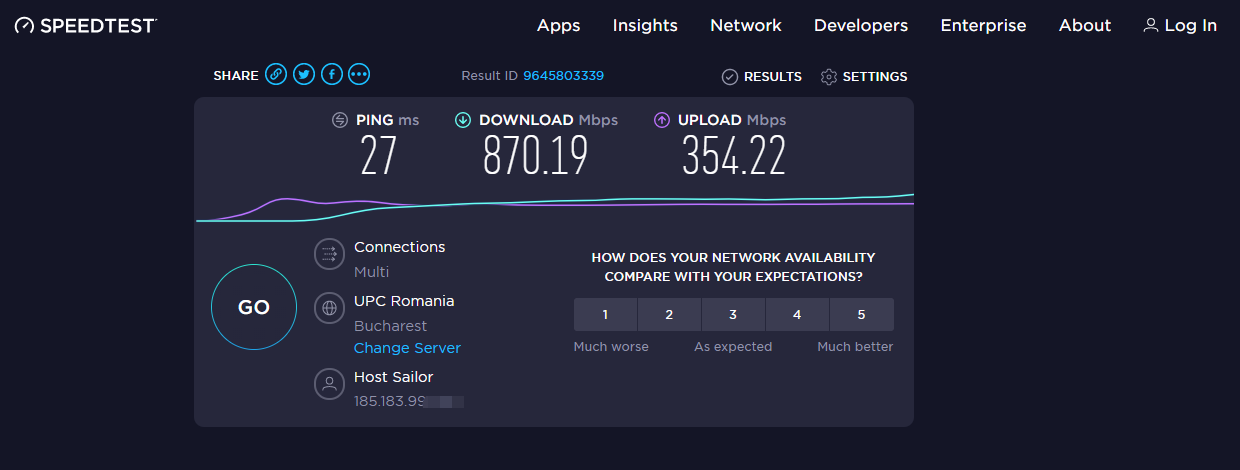Click the Log In person icon
Viewport: 1240px width, 470px height.
[1151, 25]
